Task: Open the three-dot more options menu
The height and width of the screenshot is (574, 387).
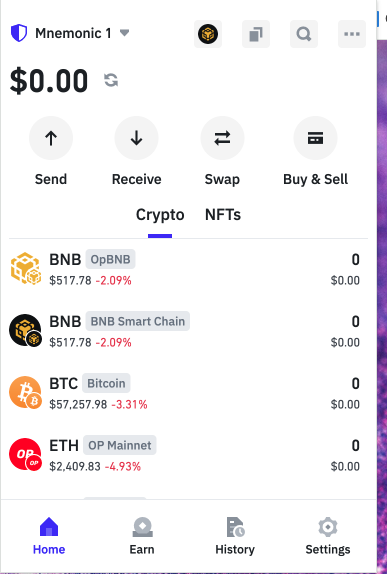Action: click(x=352, y=34)
